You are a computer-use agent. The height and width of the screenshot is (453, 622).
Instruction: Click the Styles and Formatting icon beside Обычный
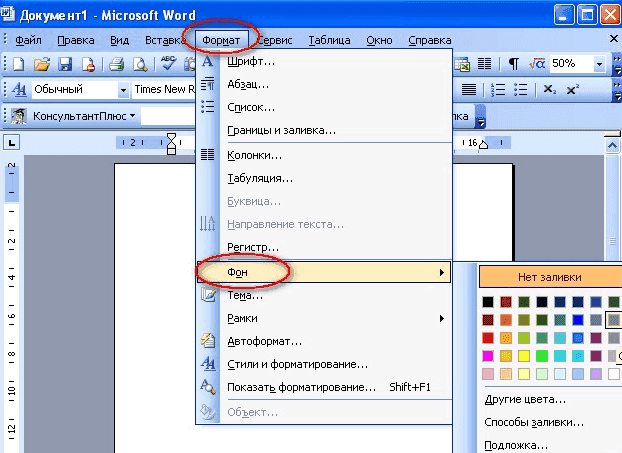(x=17, y=90)
